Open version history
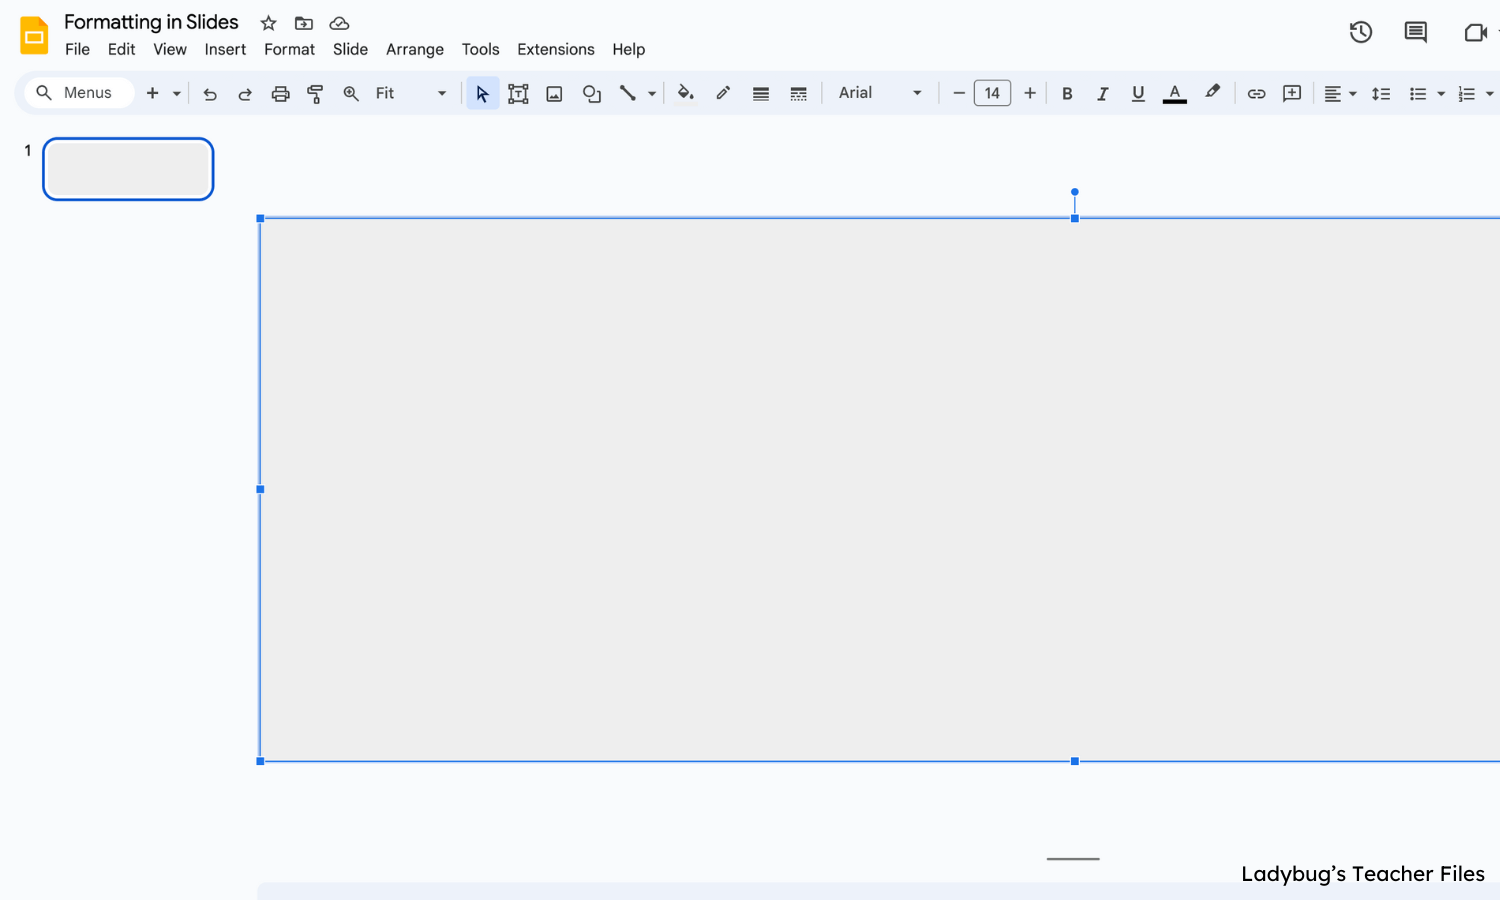The image size is (1500, 900). pyautogui.click(x=1360, y=32)
